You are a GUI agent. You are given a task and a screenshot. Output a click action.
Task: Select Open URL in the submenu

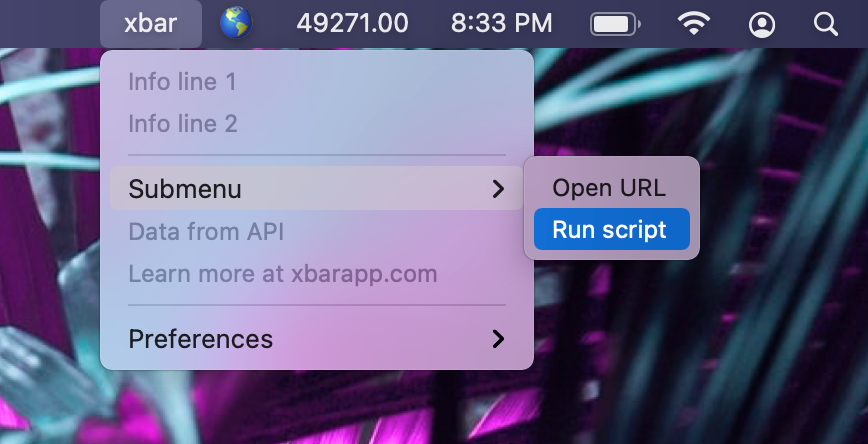click(609, 188)
